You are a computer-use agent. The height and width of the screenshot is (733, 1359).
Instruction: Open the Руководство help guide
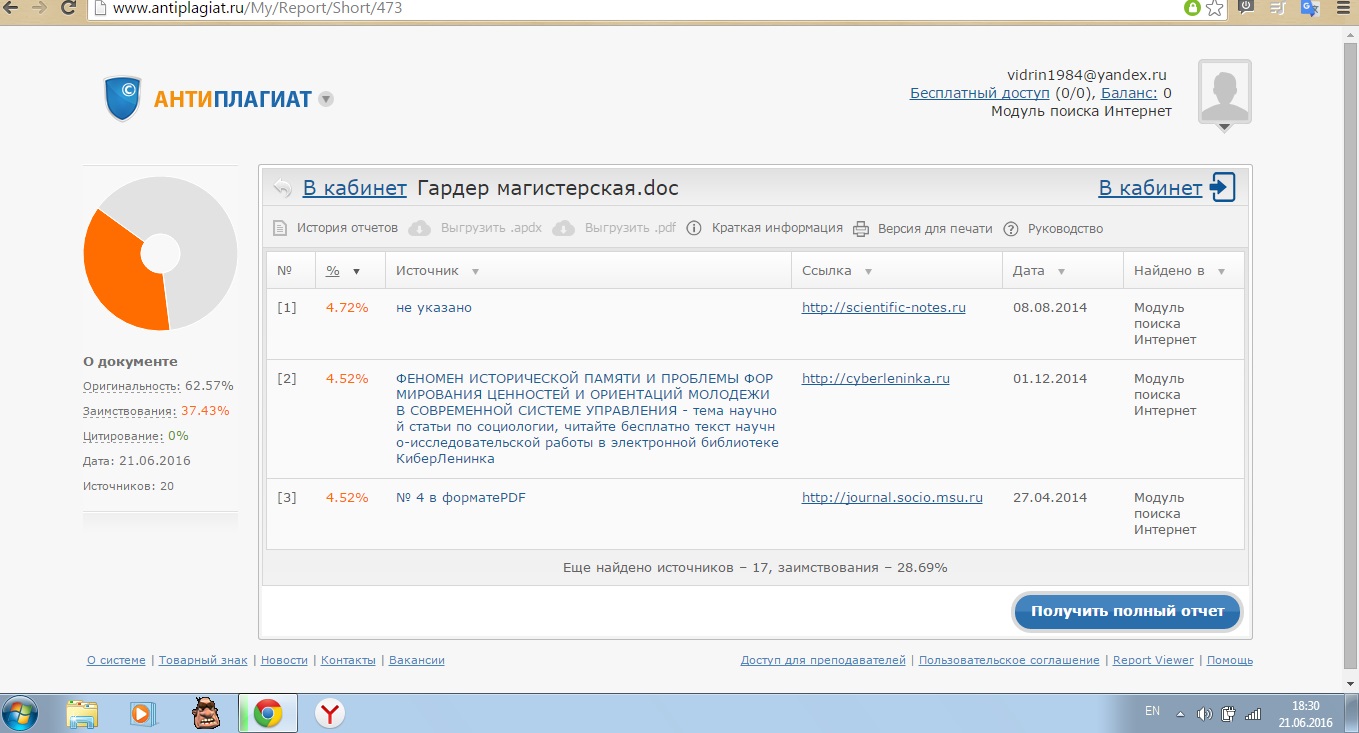[x=1065, y=228]
